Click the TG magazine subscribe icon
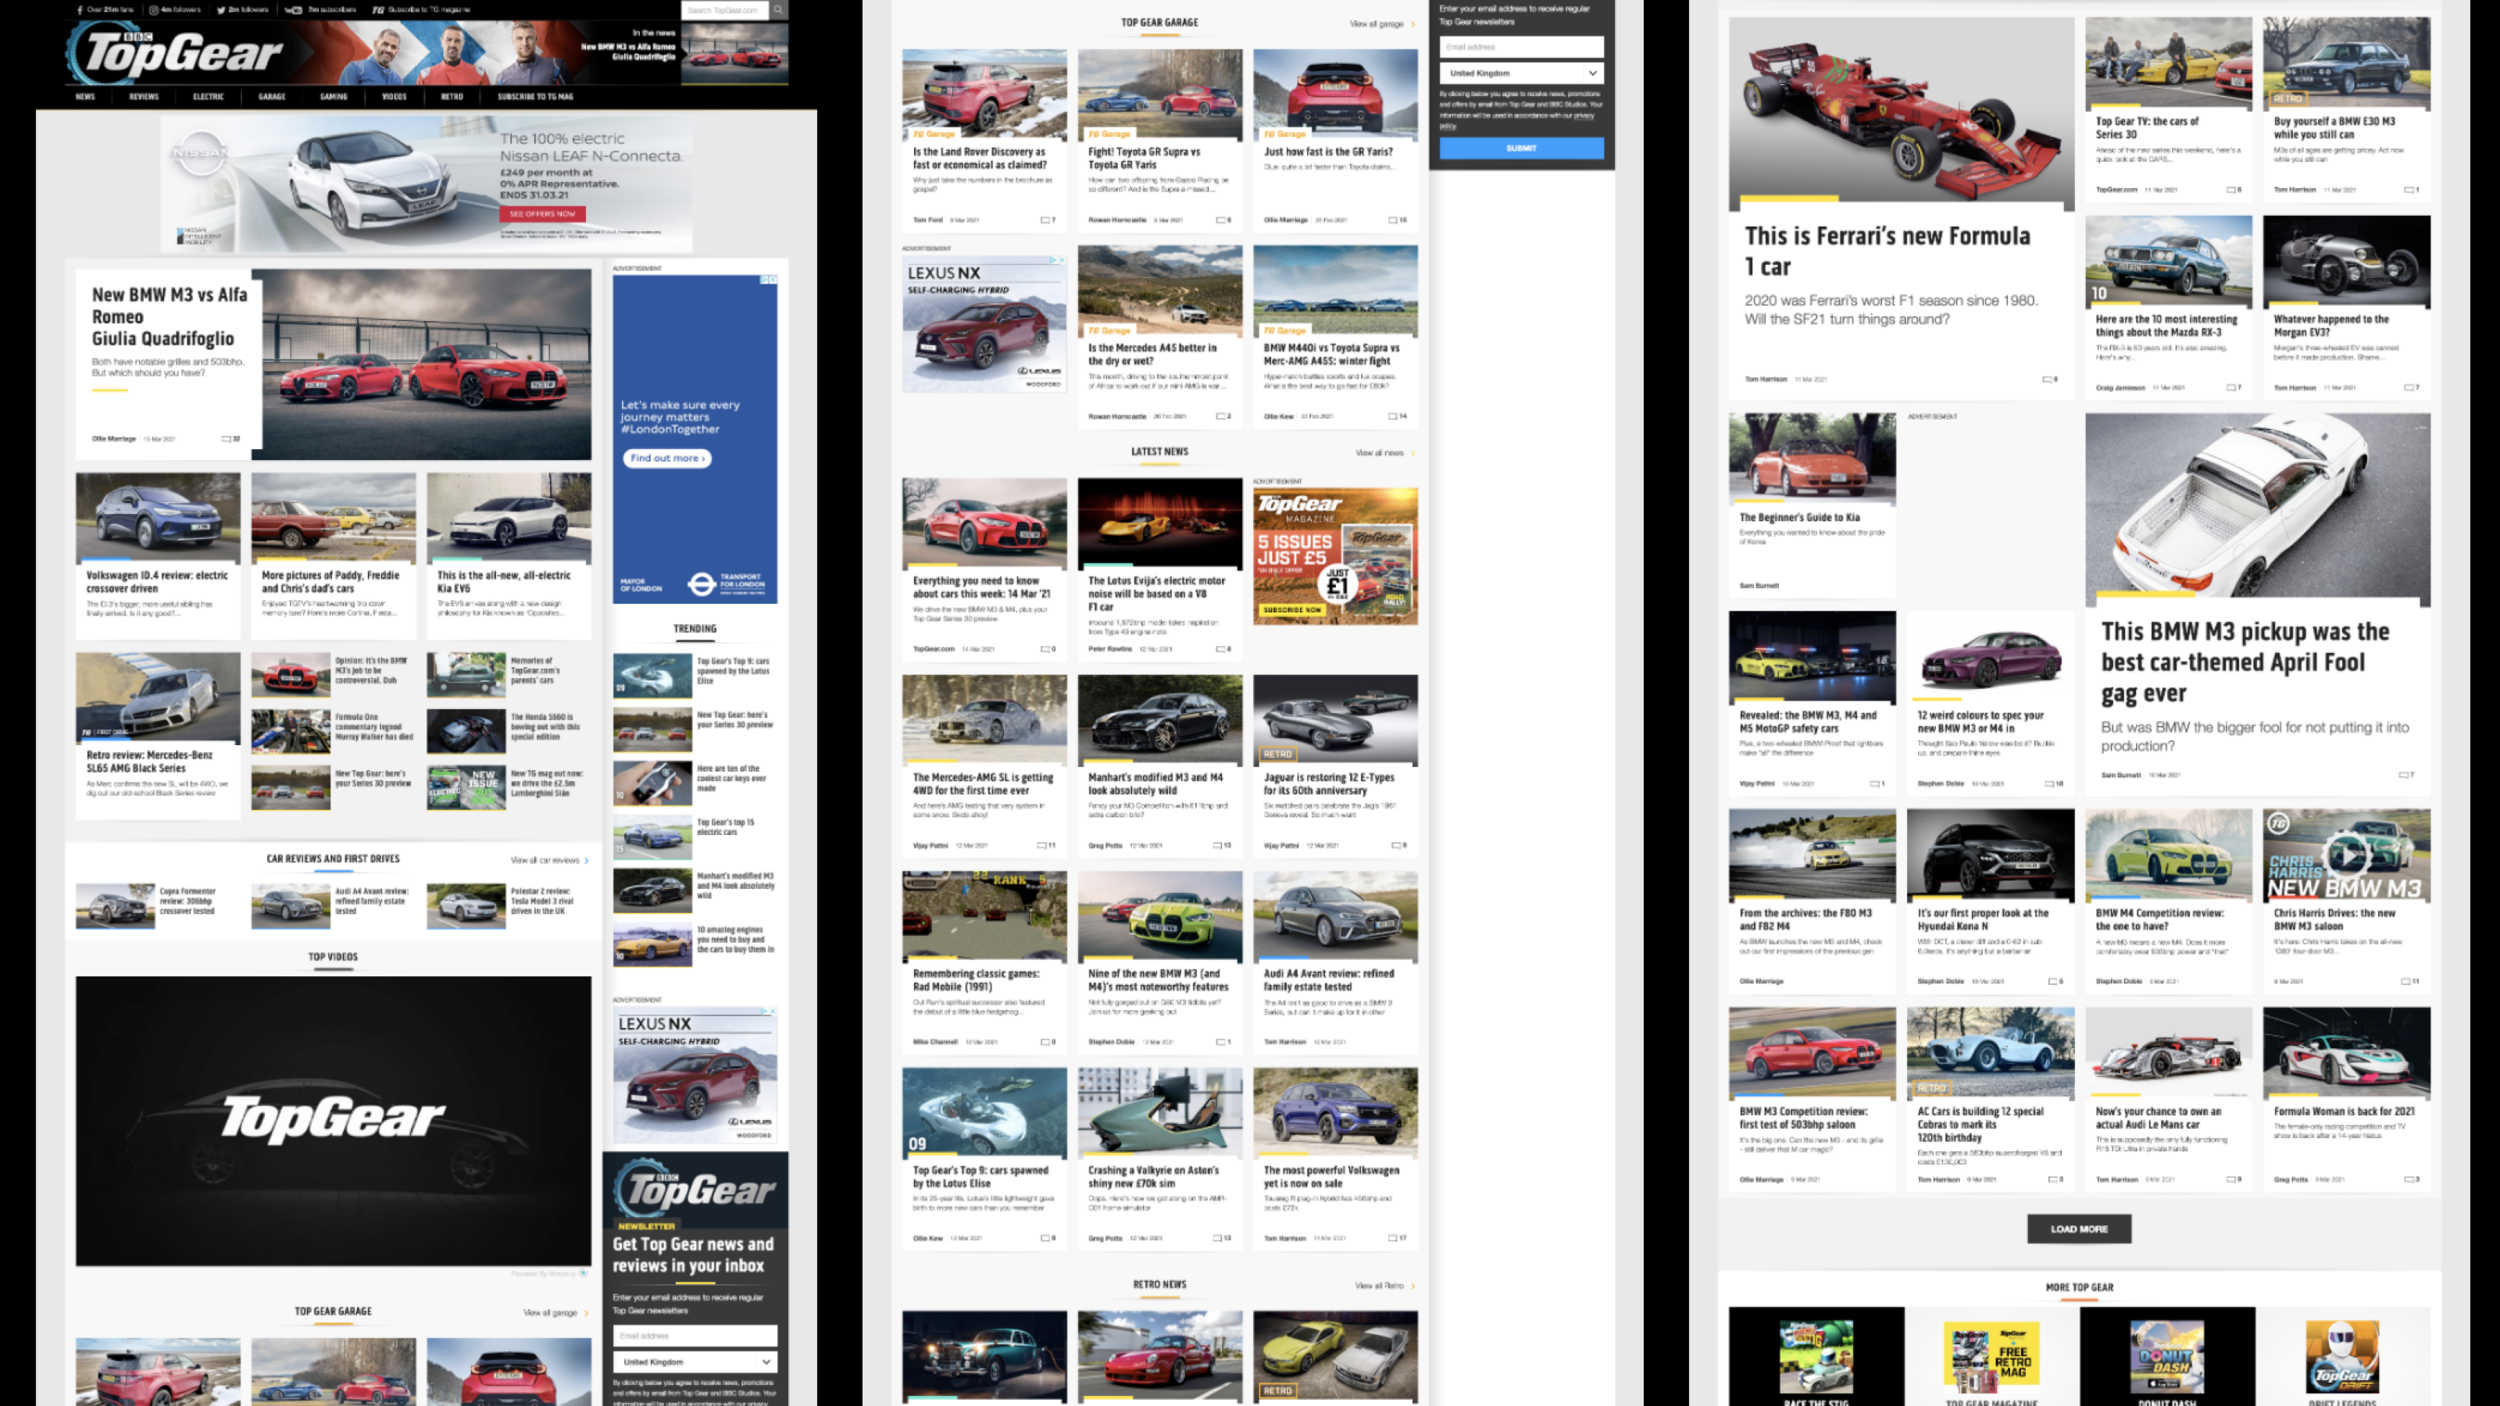 [378, 10]
